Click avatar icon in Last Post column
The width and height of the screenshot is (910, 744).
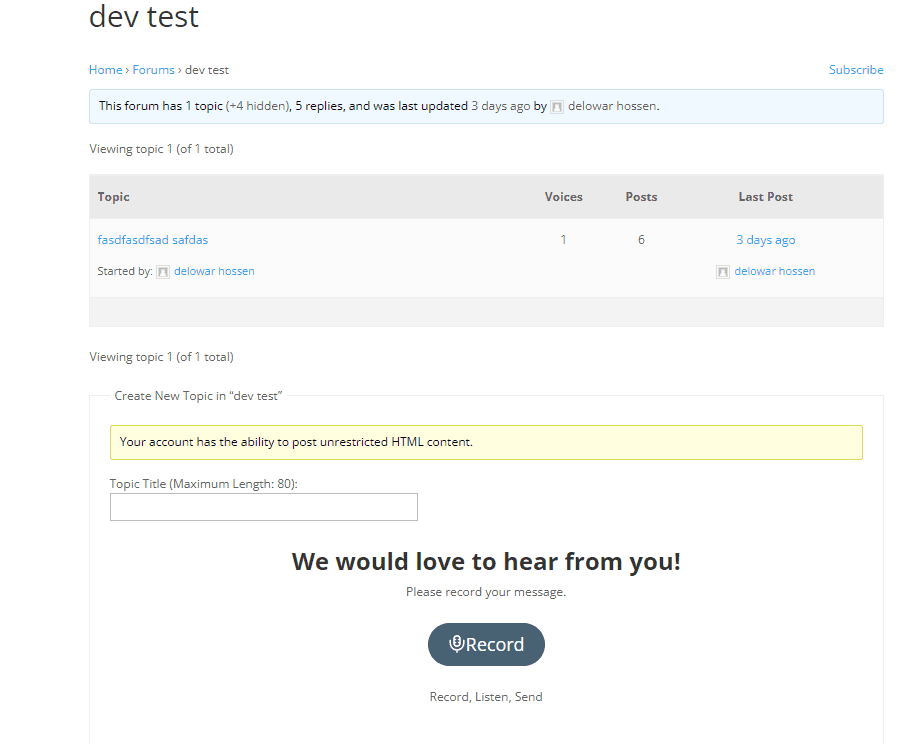(x=723, y=272)
